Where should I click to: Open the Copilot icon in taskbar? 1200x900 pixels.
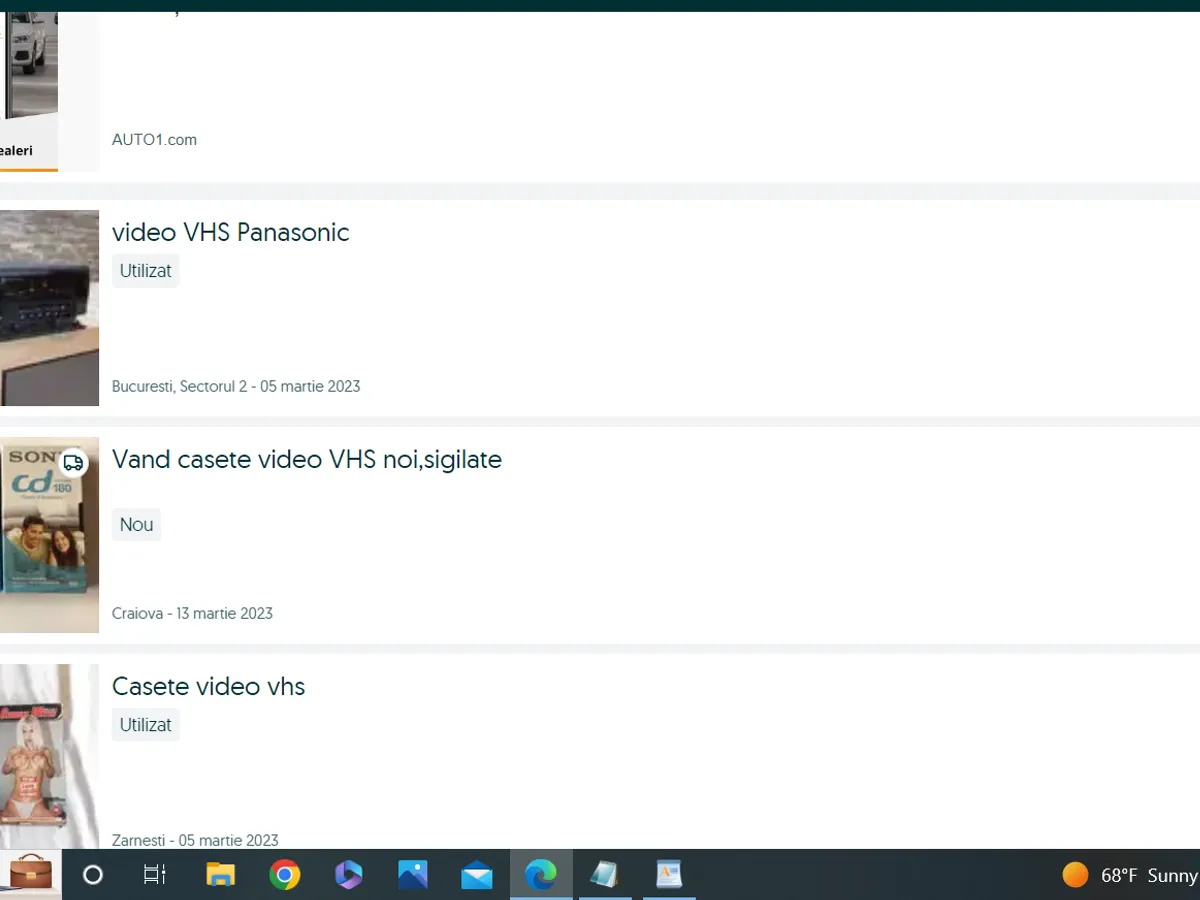pos(349,875)
